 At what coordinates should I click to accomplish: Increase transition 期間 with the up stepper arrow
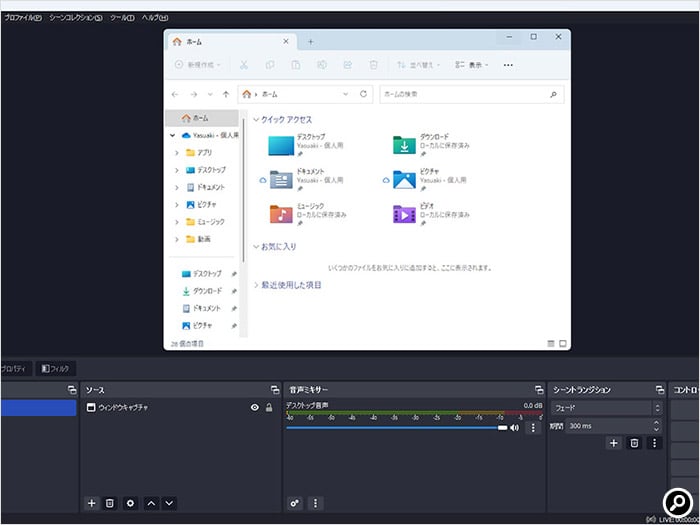656,422
